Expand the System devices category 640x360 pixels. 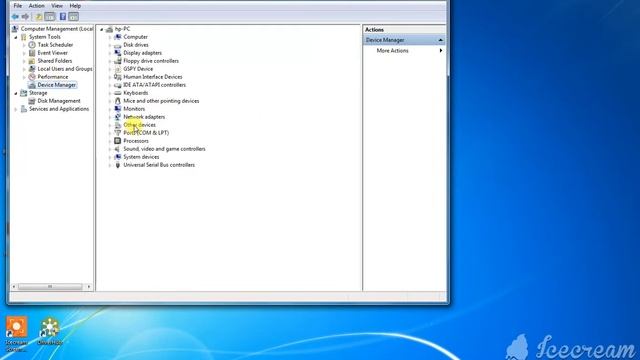point(110,157)
